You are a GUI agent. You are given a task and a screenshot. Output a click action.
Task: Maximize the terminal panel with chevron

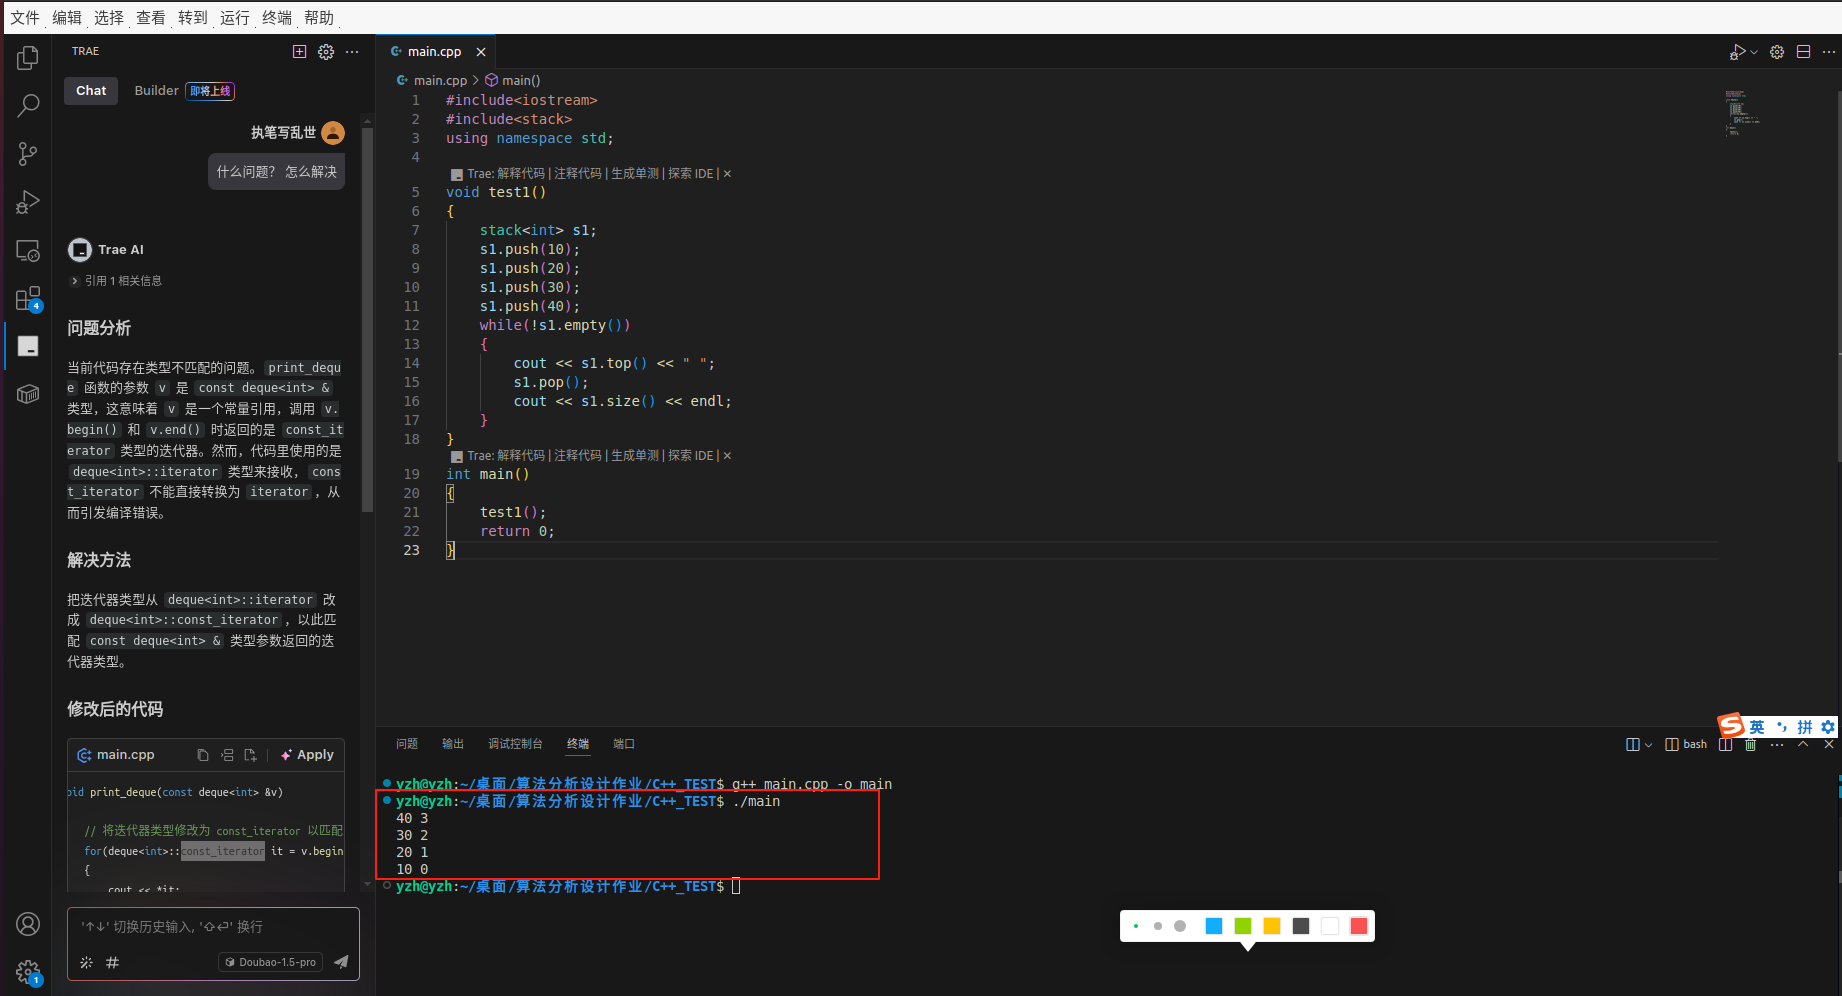[x=1803, y=744]
